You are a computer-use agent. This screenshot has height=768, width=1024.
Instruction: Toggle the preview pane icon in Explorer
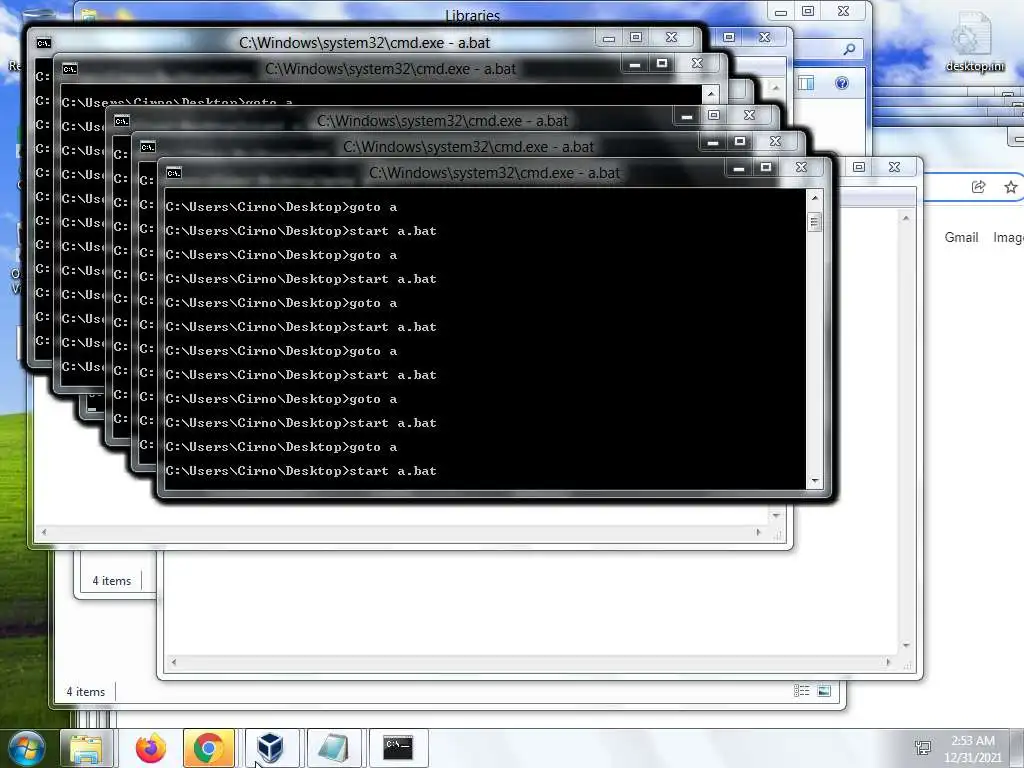tap(807, 83)
